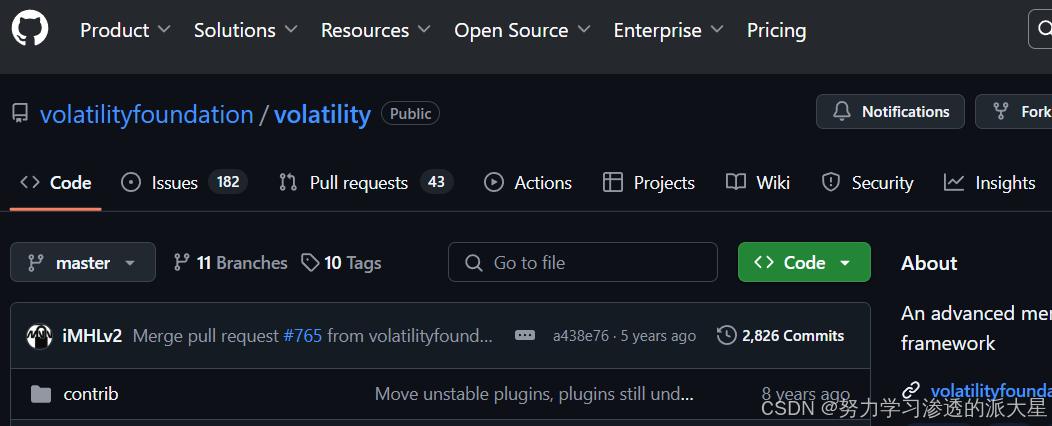This screenshot has height=426, width=1052.
Task: Open the green Code dropdown button
Action: point(804,263)
